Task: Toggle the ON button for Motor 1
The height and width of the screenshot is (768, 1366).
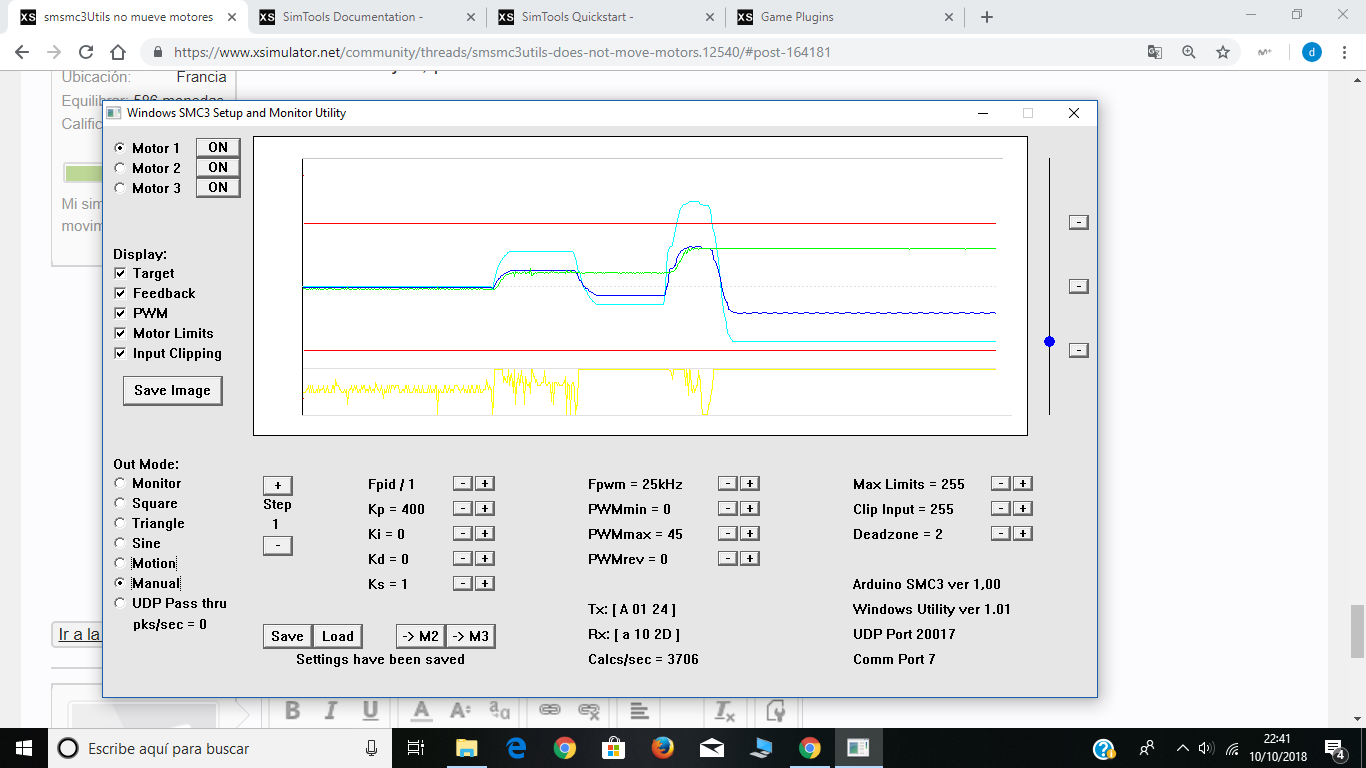Action: pos(218,147)
